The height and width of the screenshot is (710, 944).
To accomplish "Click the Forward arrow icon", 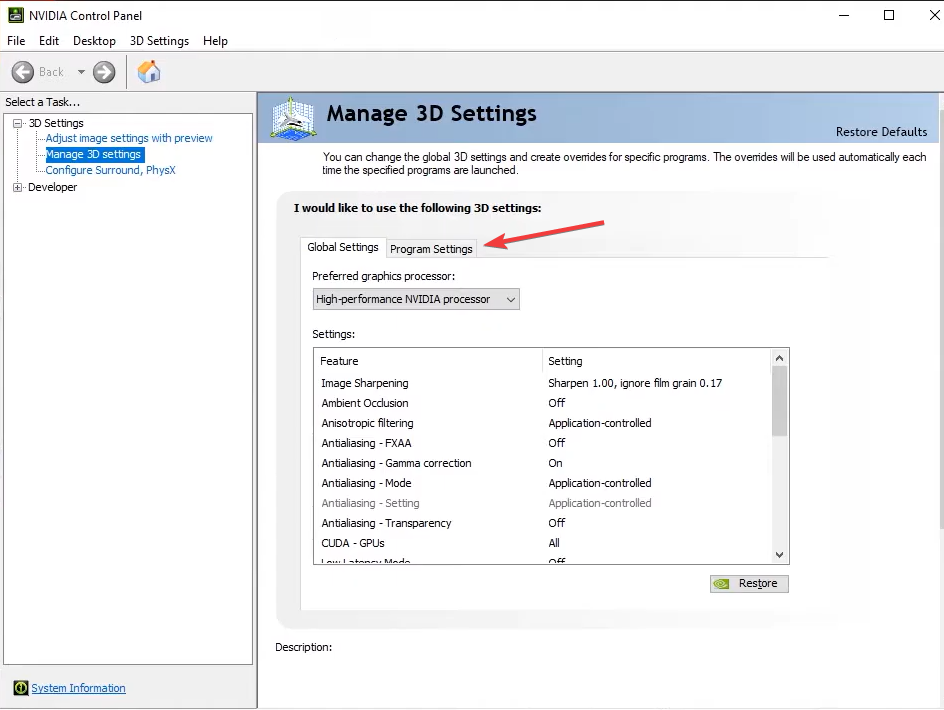I will click(x=104, y=72).
